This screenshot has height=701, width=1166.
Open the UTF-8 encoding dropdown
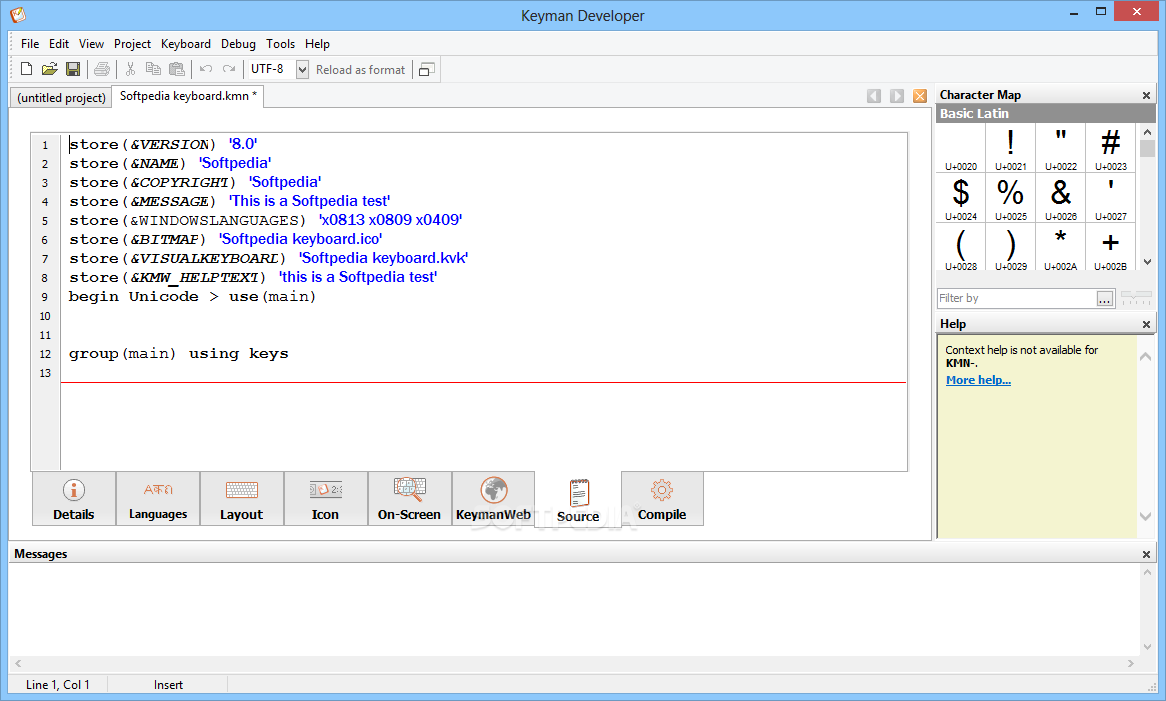[303, 69]
